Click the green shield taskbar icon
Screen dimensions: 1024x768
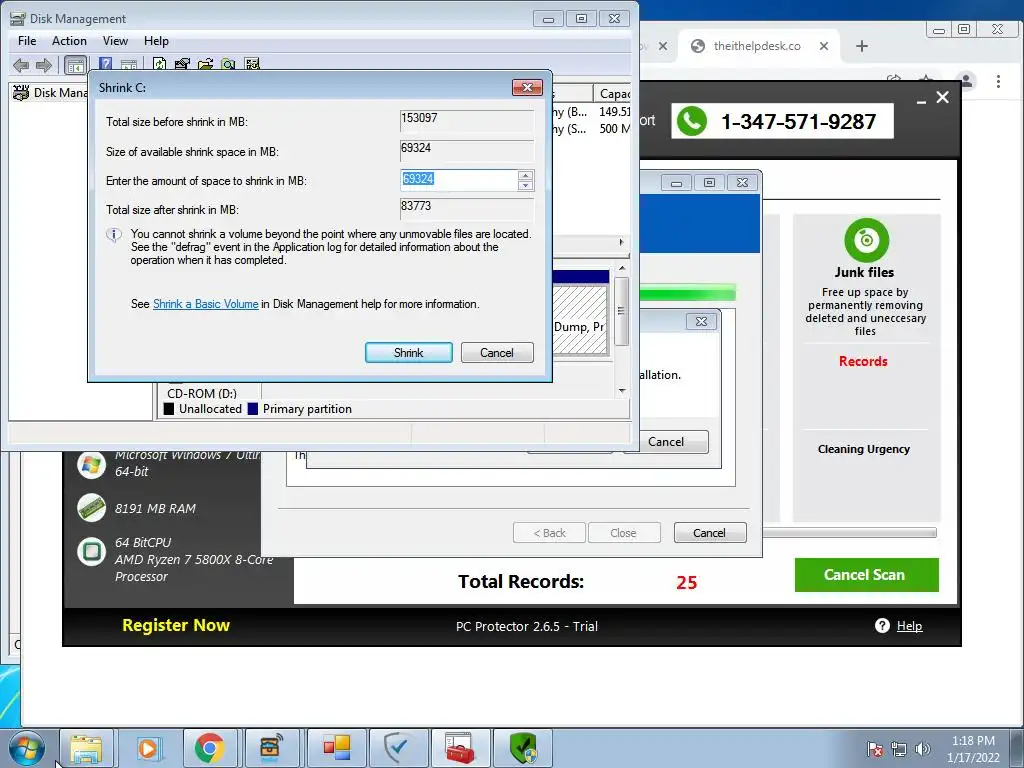(522, 748)
